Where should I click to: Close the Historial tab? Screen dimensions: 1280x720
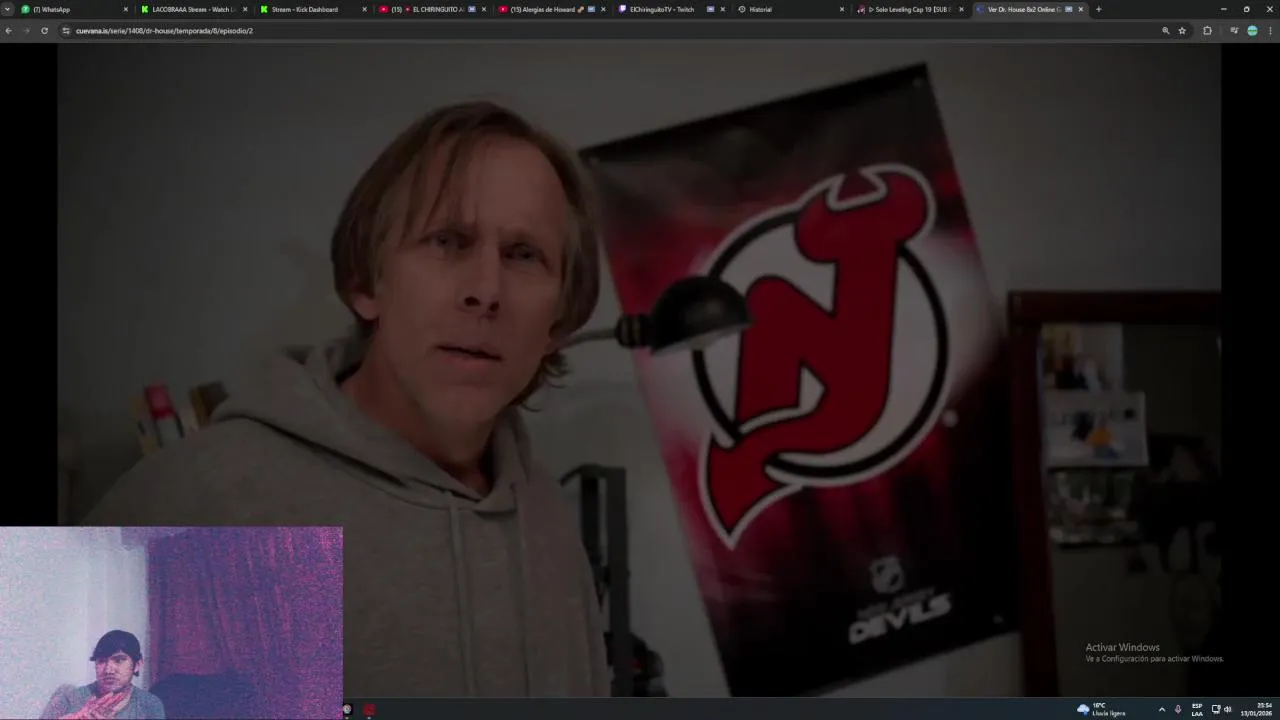(x=842, y=9)
